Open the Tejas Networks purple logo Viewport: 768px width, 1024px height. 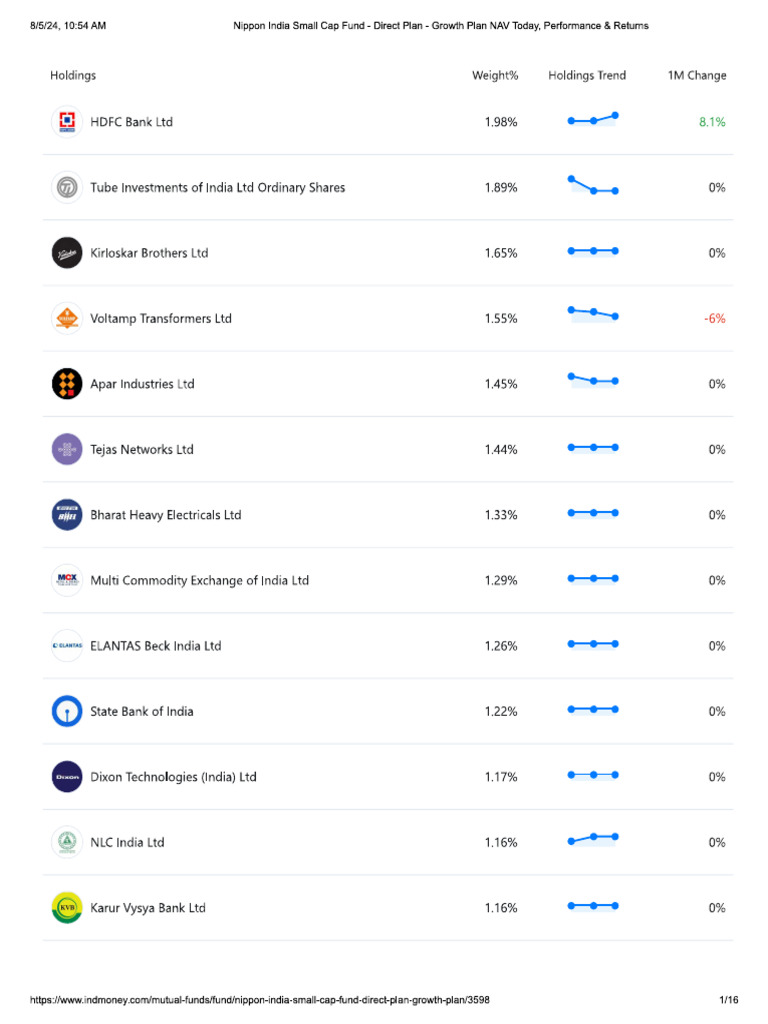click(x=67, y=450)
